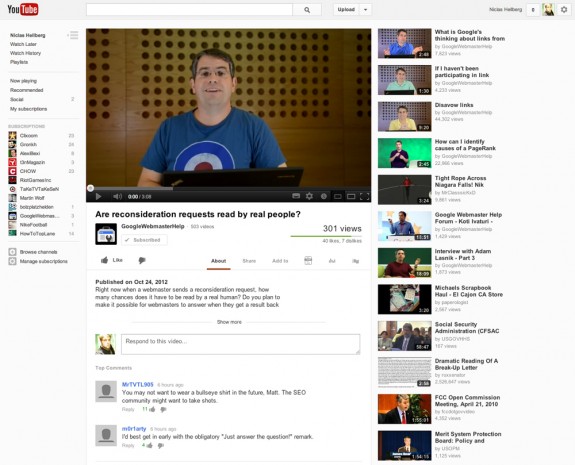This screenshot has width=575, height=465.
Task: Open Watch Later in the sidebar
Action: pos(23,44)
